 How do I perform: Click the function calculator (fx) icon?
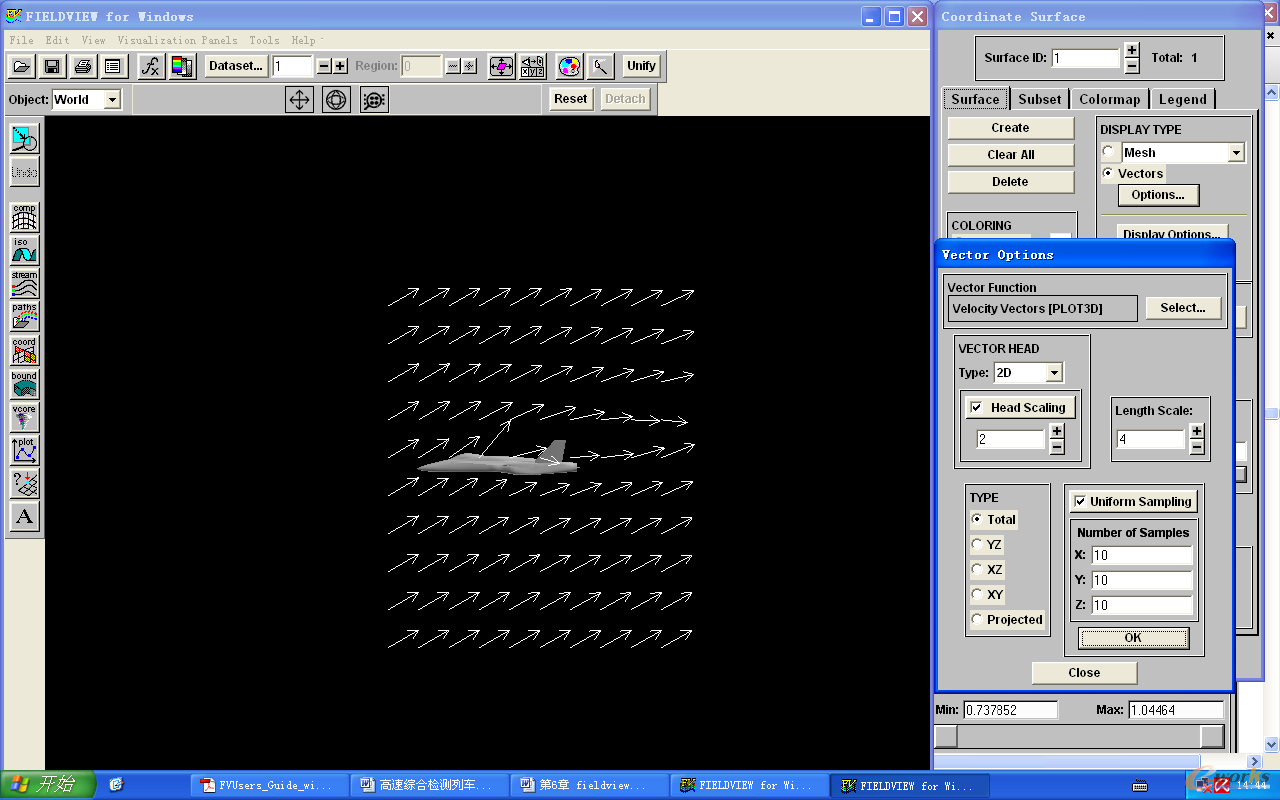pyautogui.click(x=150, y=66)
